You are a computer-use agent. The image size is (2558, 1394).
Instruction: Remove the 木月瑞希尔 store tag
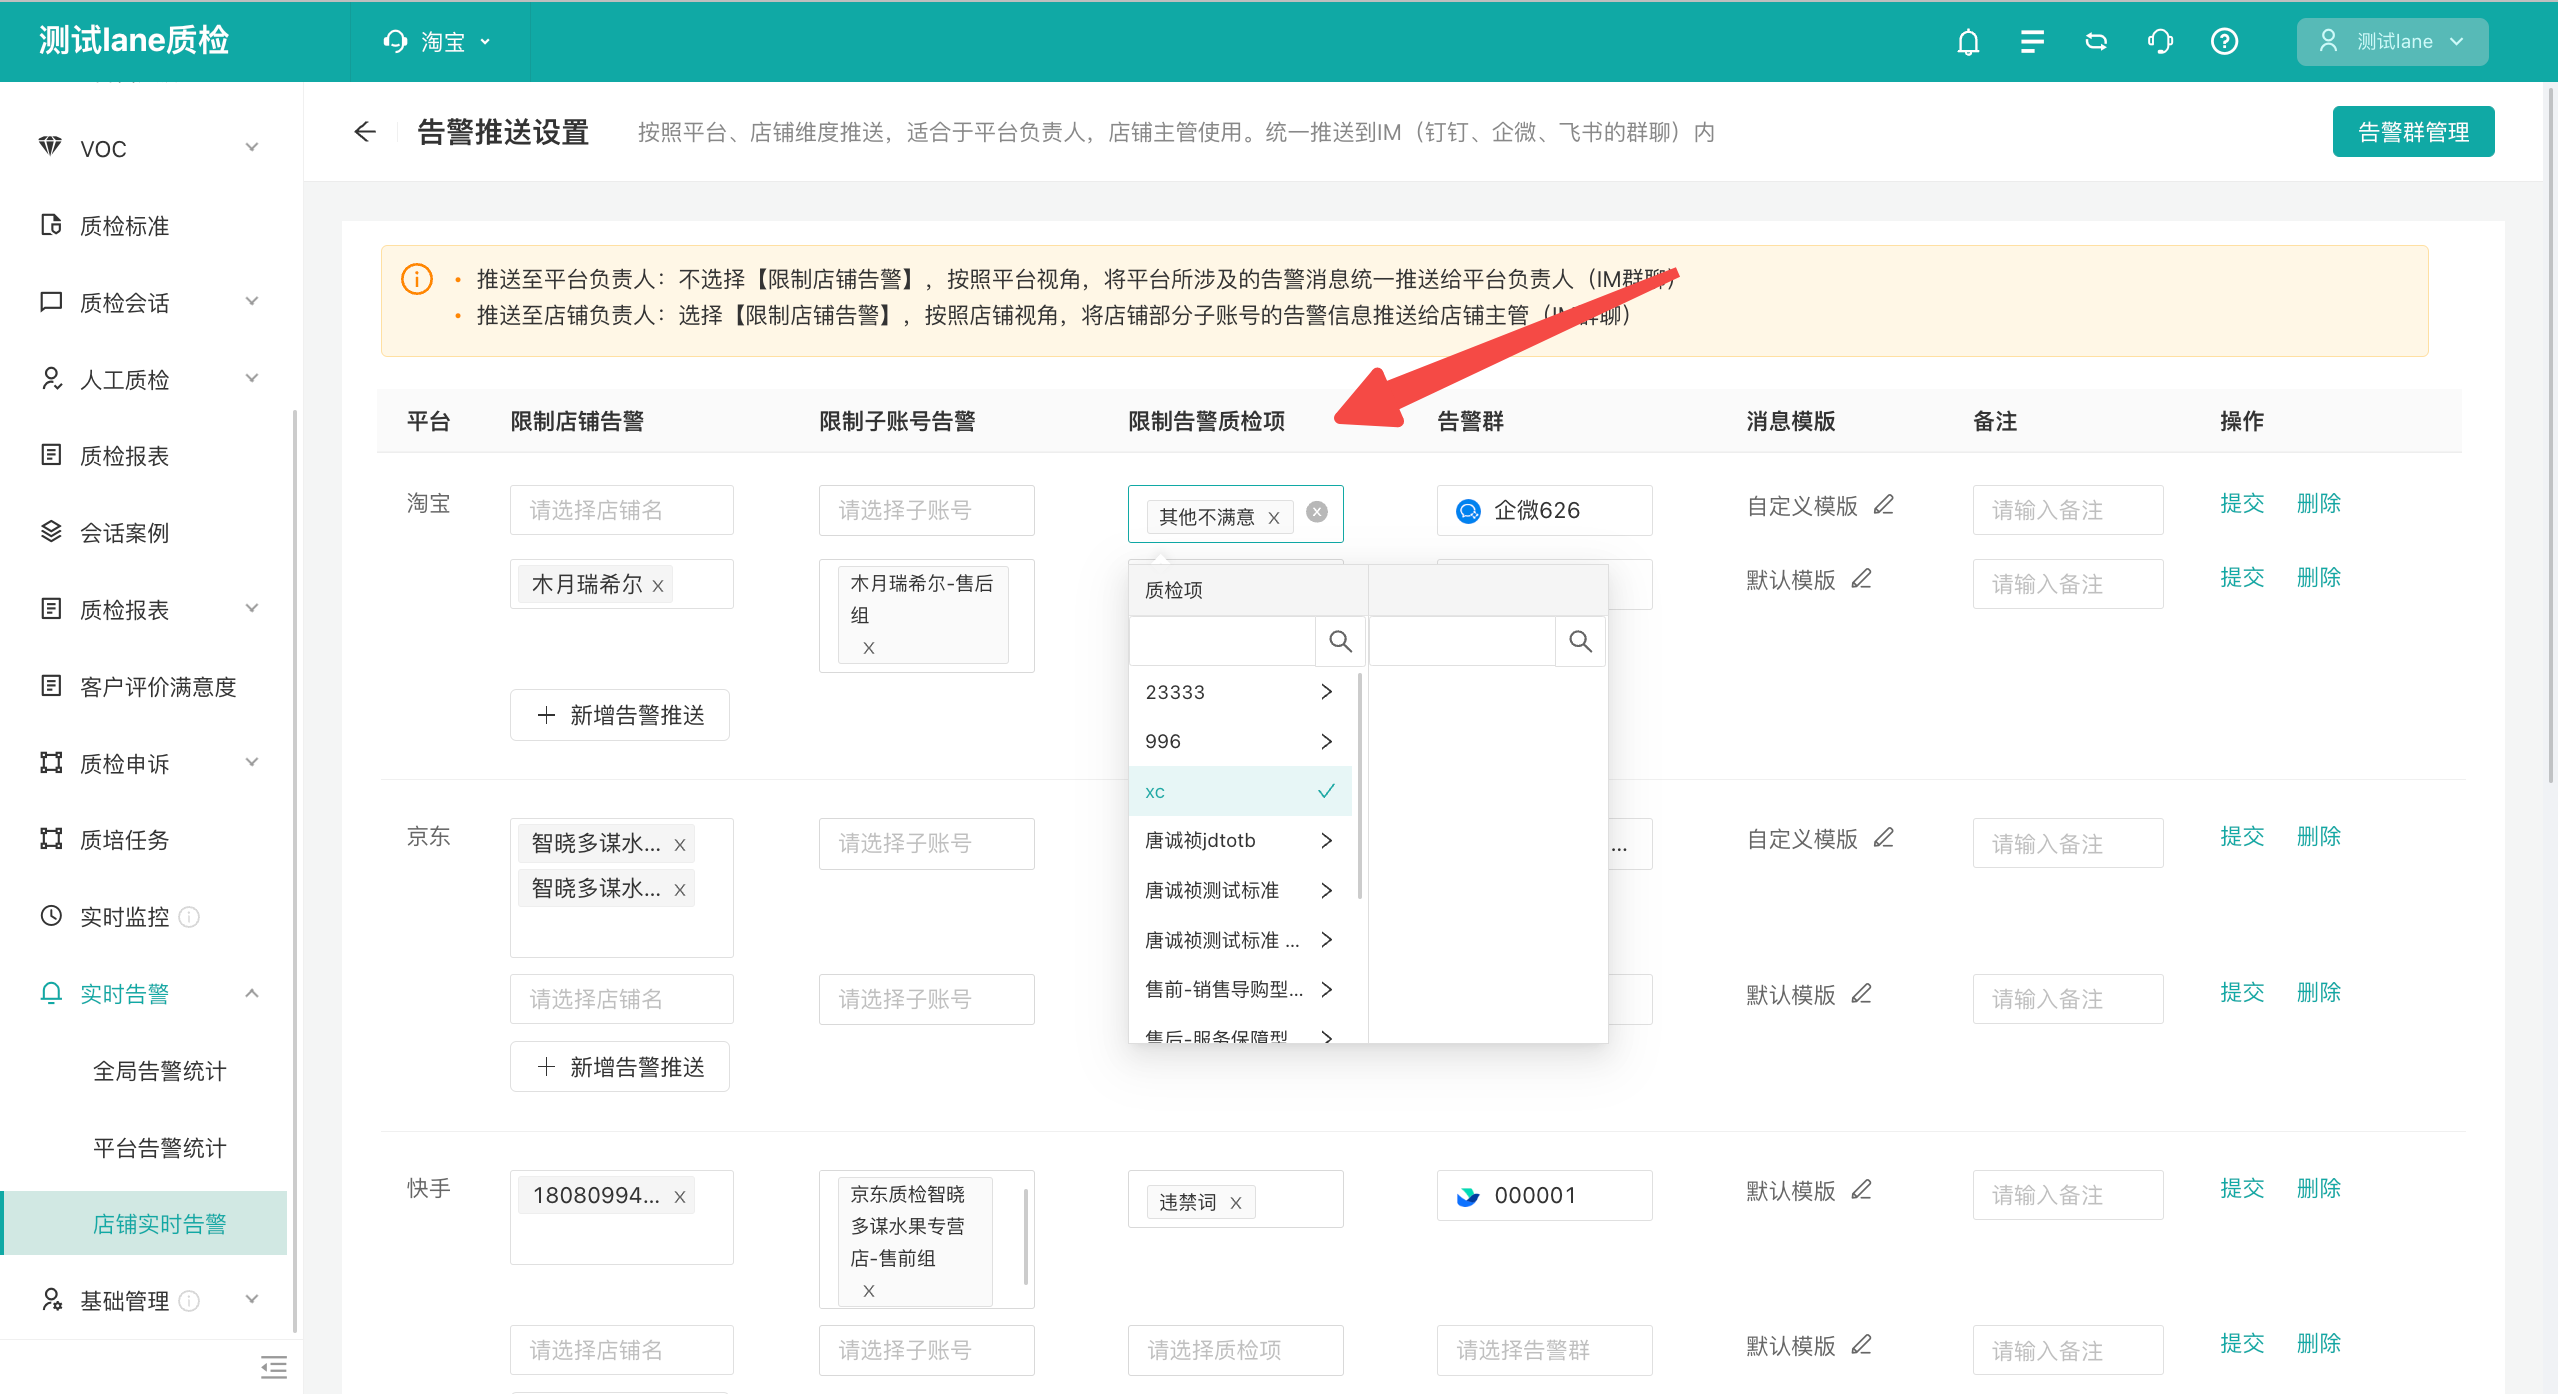[658, 586]
